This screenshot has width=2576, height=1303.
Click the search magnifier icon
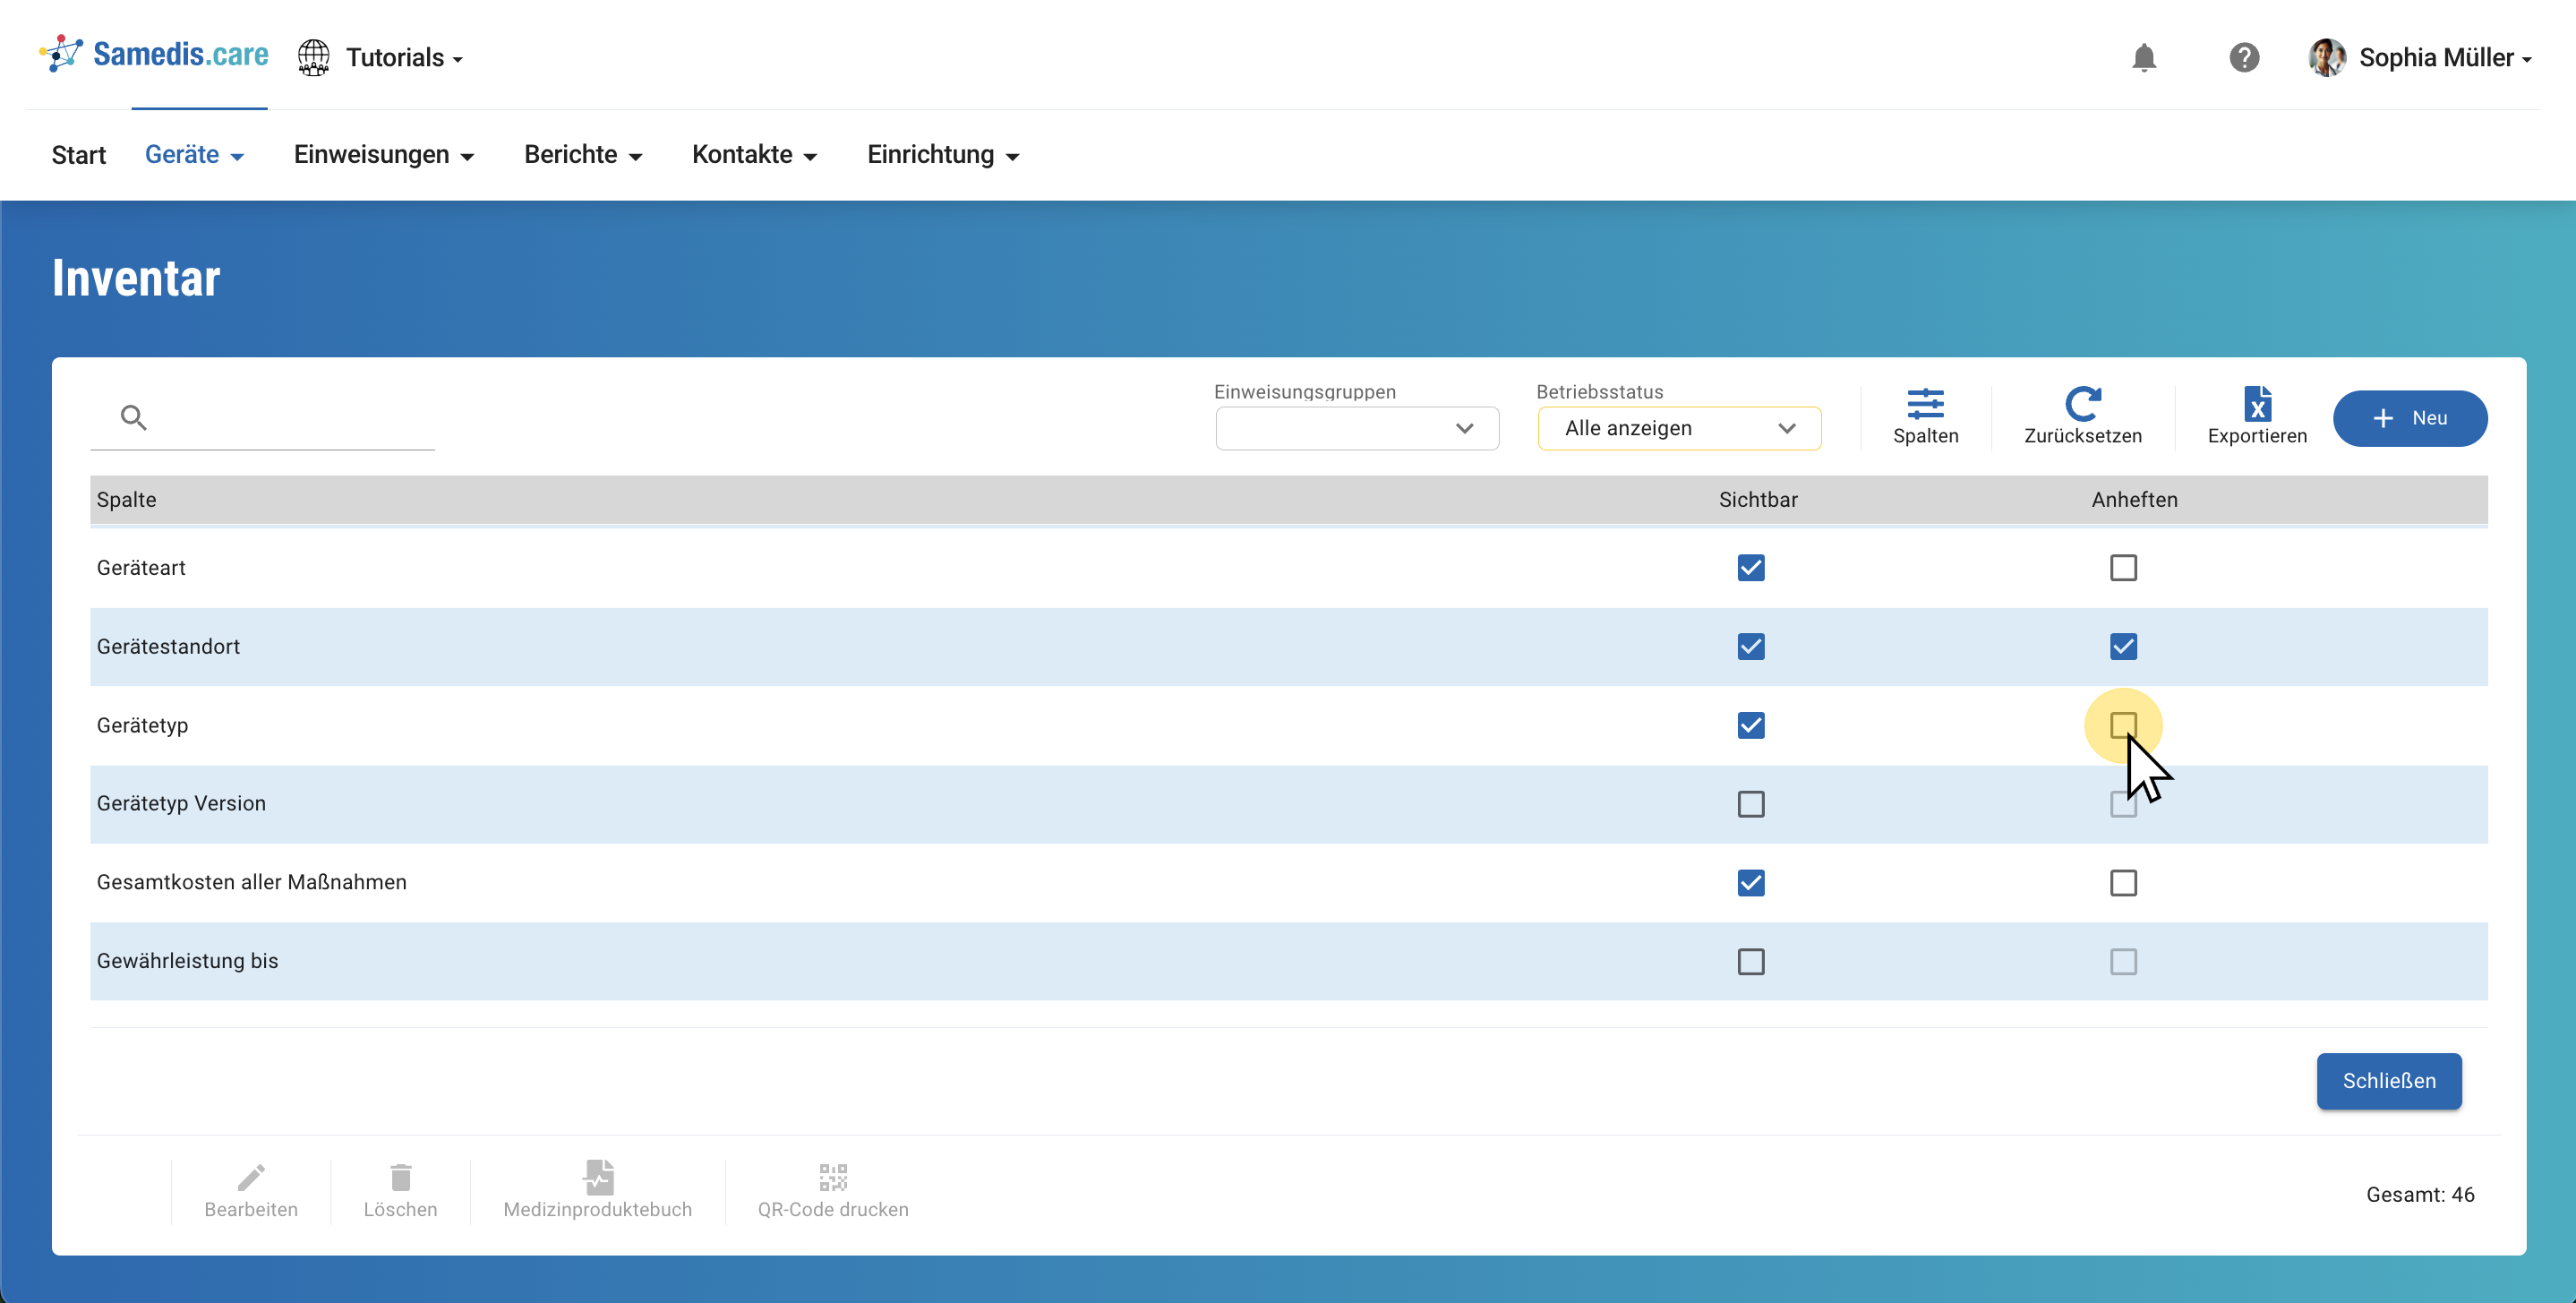pyautogui.click(x=134, y=418)
